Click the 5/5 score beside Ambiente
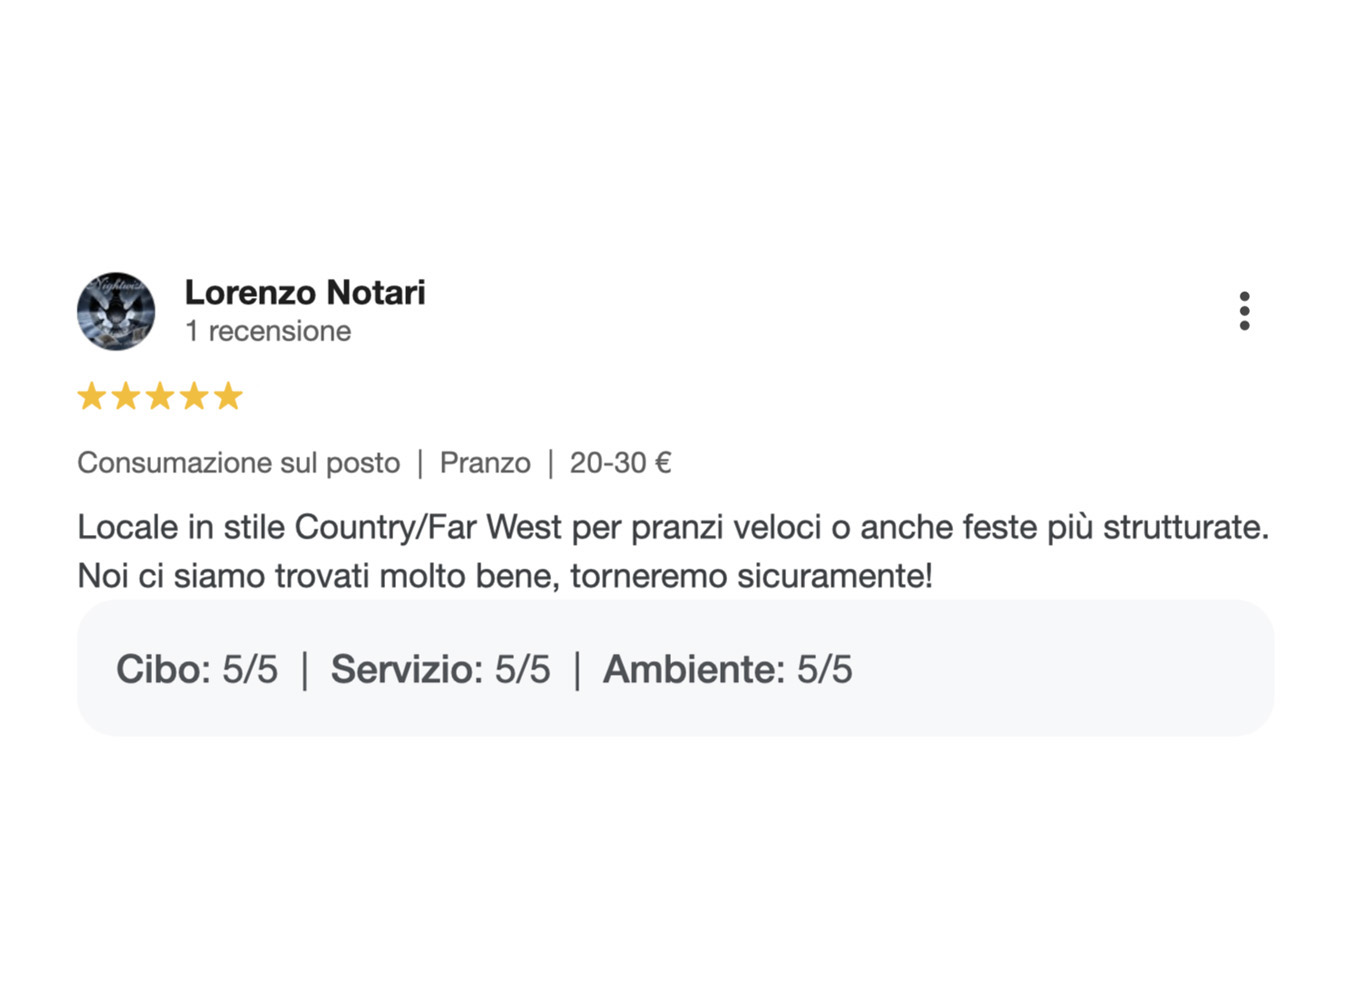 [825, 669]
